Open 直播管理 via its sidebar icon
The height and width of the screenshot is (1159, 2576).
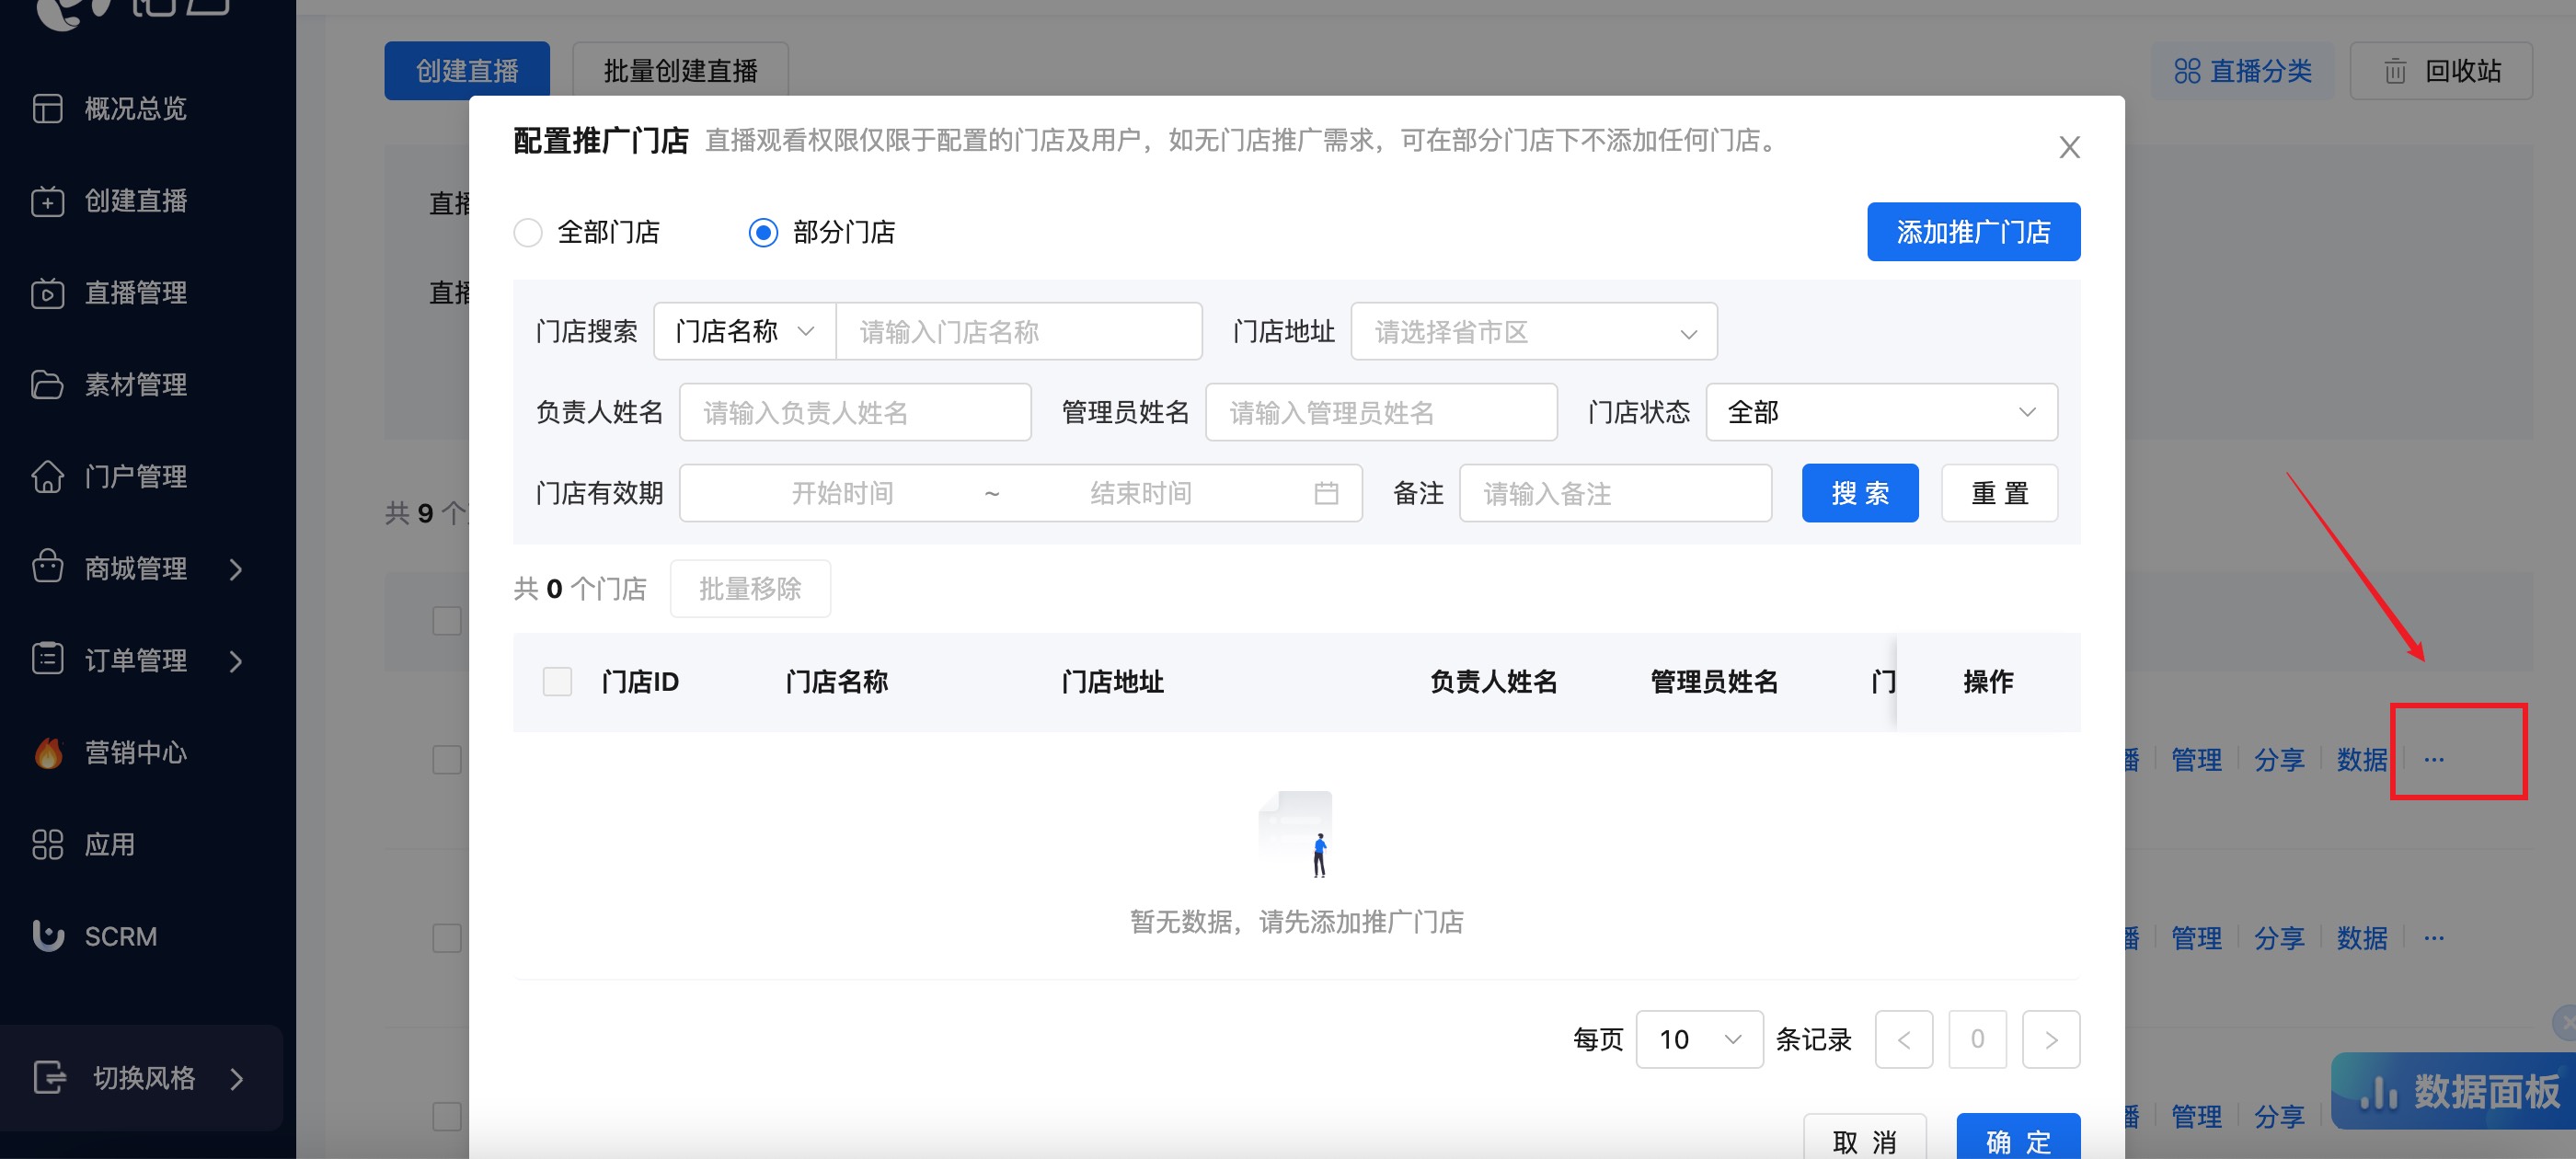click(47, 293)
